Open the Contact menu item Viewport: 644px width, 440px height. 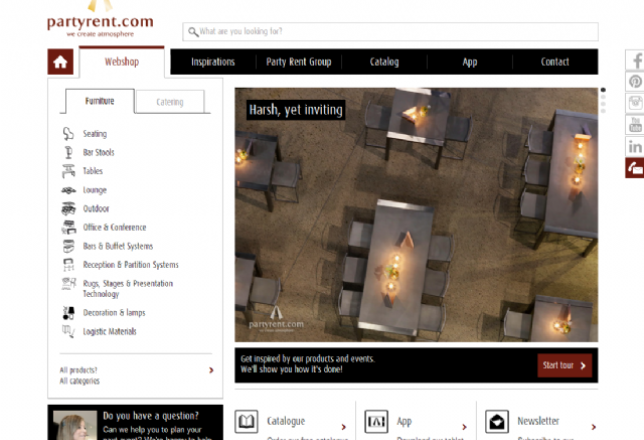[x=555, y=62]
